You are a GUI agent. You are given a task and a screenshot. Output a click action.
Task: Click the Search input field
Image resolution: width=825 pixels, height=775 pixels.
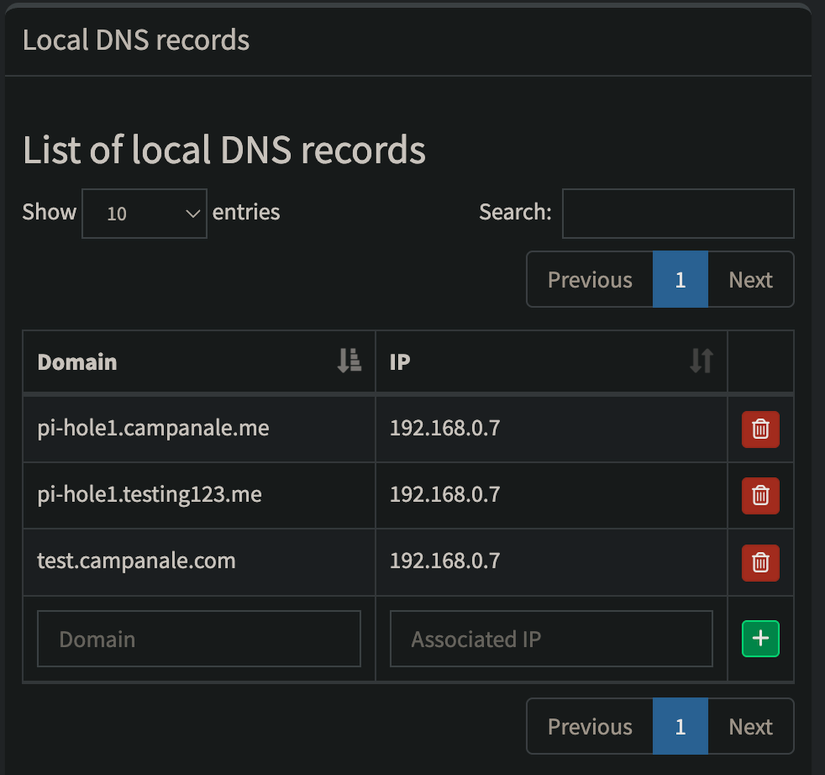[678, 213]
